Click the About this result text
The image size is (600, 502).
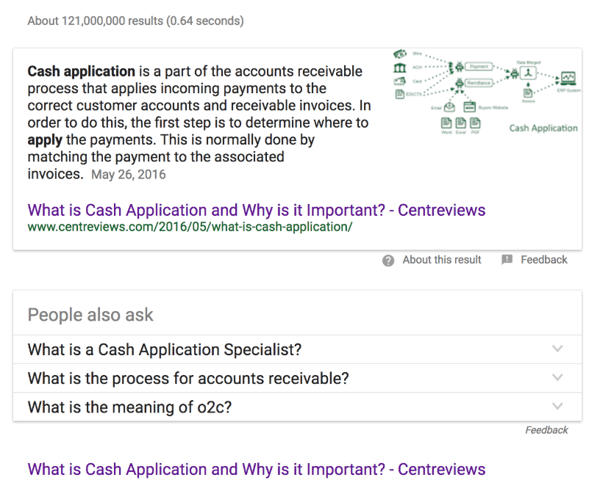441,260
